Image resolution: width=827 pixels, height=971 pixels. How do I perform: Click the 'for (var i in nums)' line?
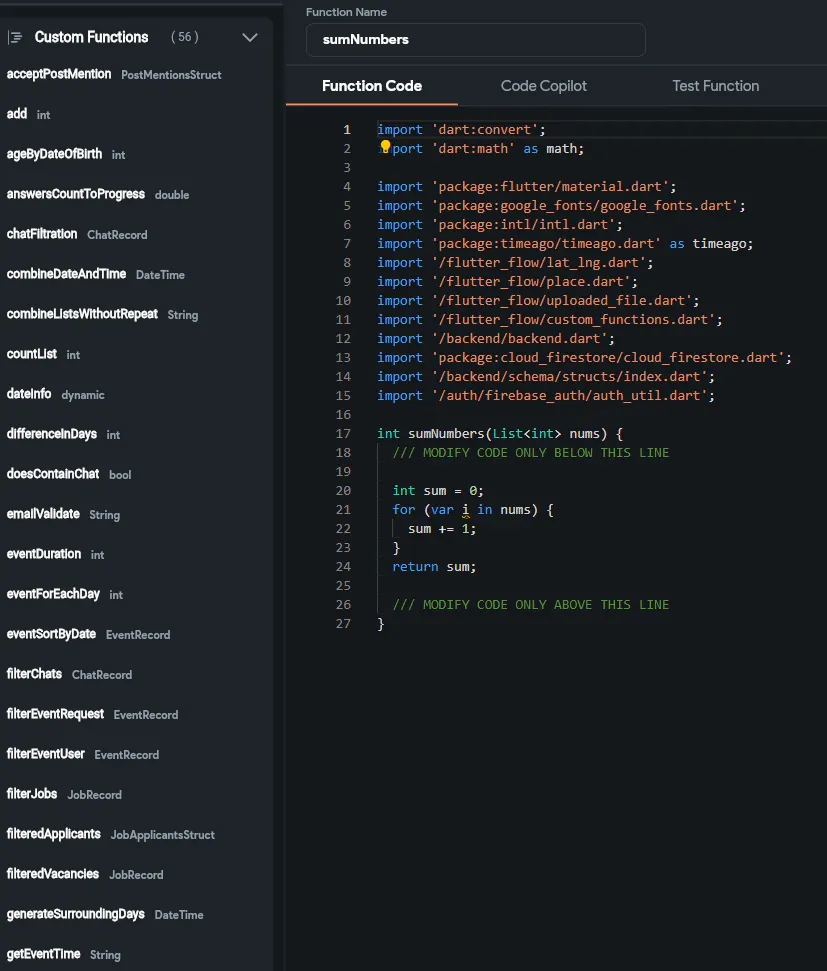[x=473, y=510]
